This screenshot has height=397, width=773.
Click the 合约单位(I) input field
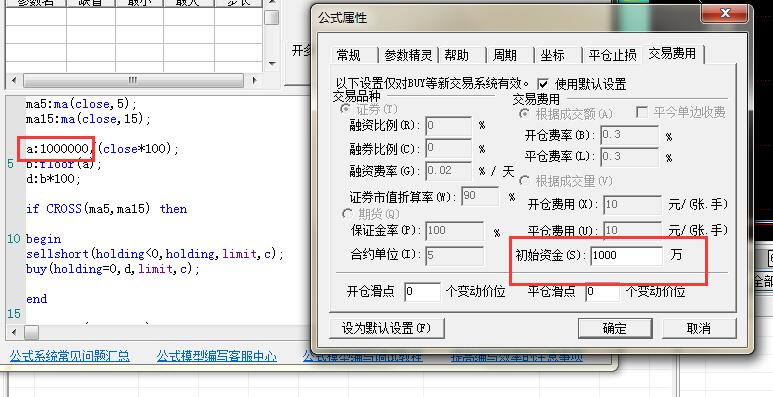click(455, 255)
